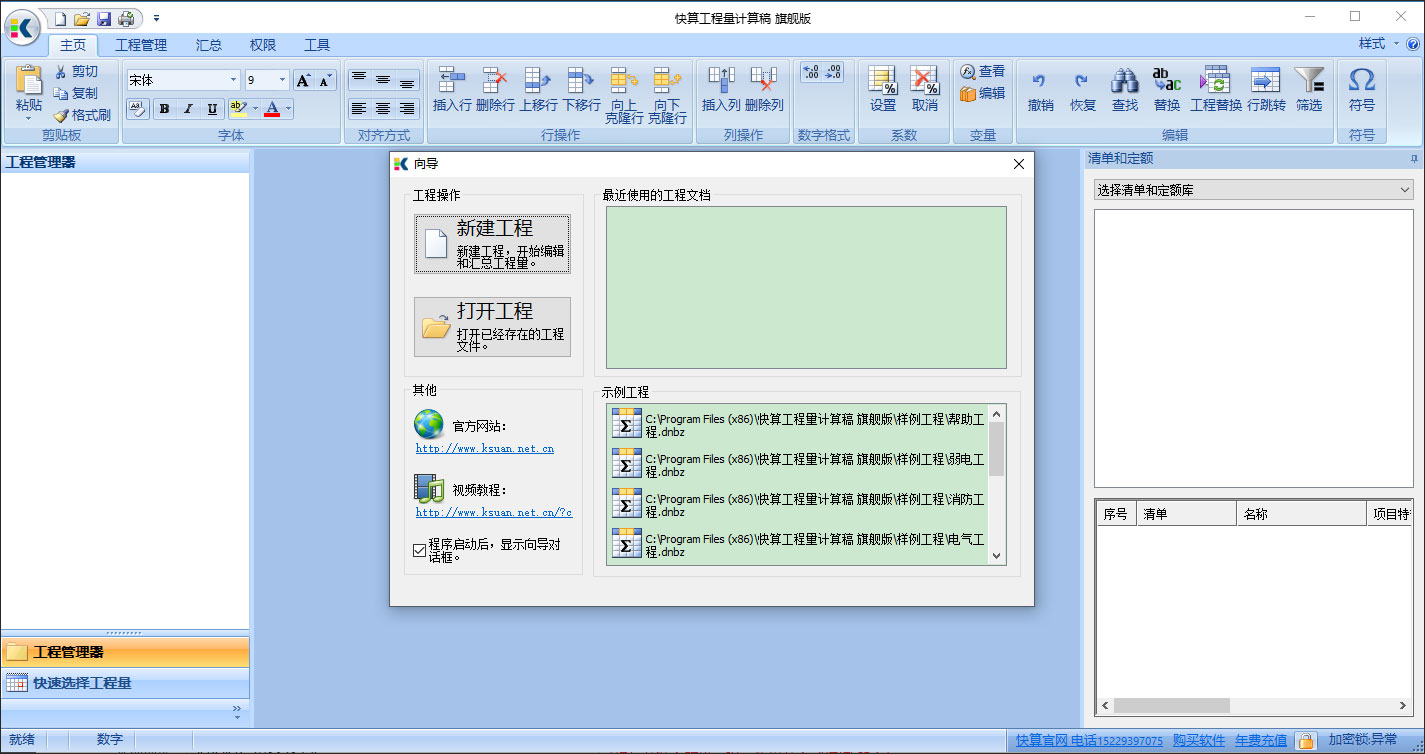Select the Format Painter (格式刷) brush
Viewport: 1425px width, 754px height.
[61, 114]
